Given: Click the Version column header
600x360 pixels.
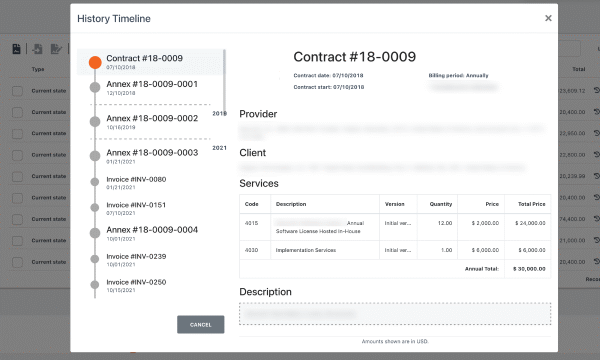Looking at the screenshot, I should [395, 204].
